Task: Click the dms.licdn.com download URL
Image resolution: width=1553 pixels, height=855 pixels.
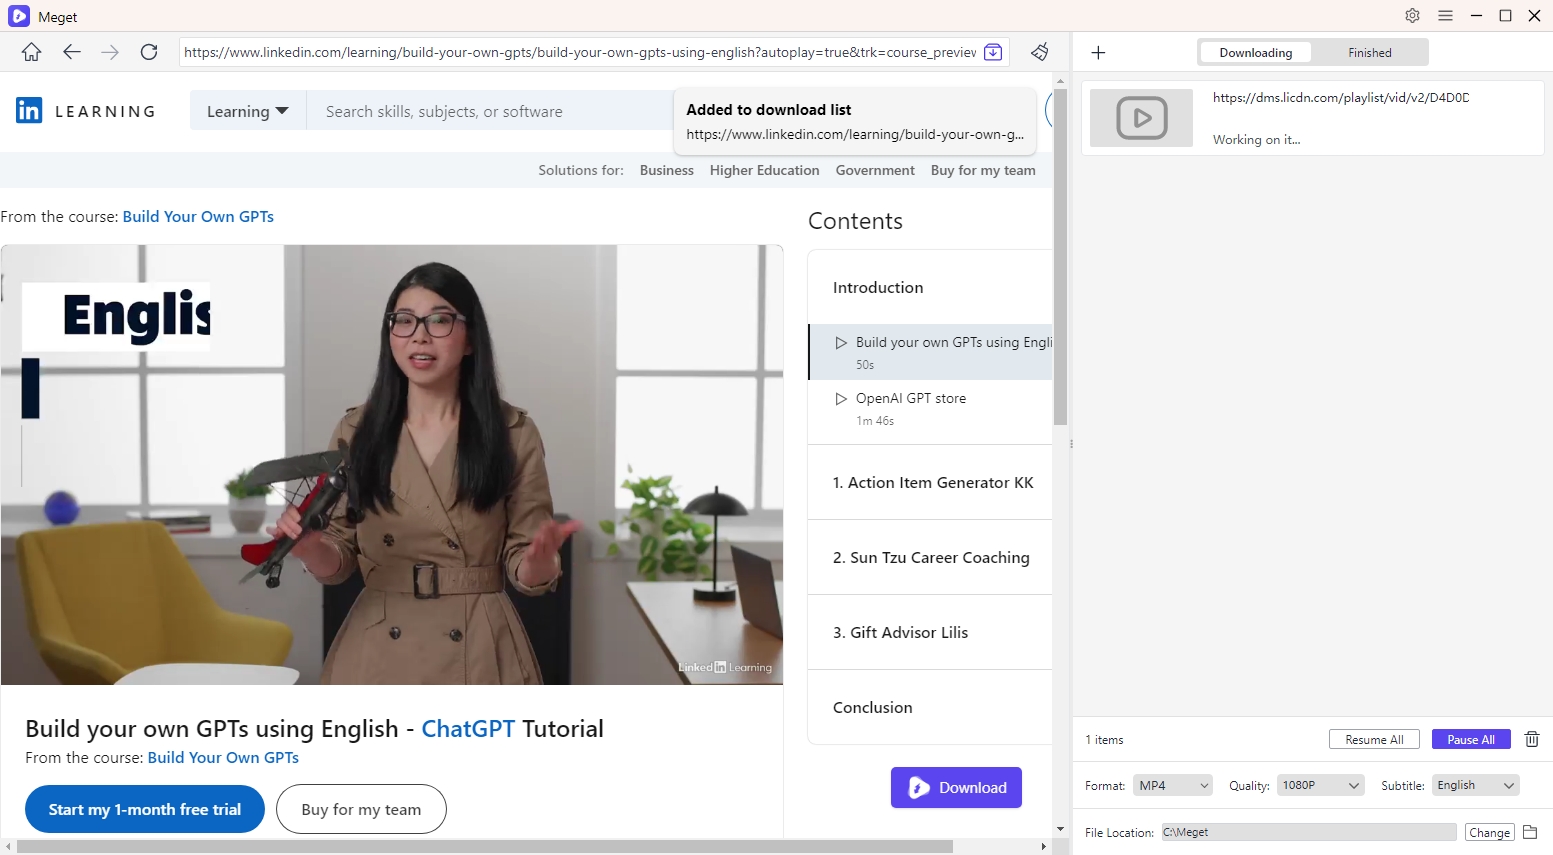Action: 1340,97
